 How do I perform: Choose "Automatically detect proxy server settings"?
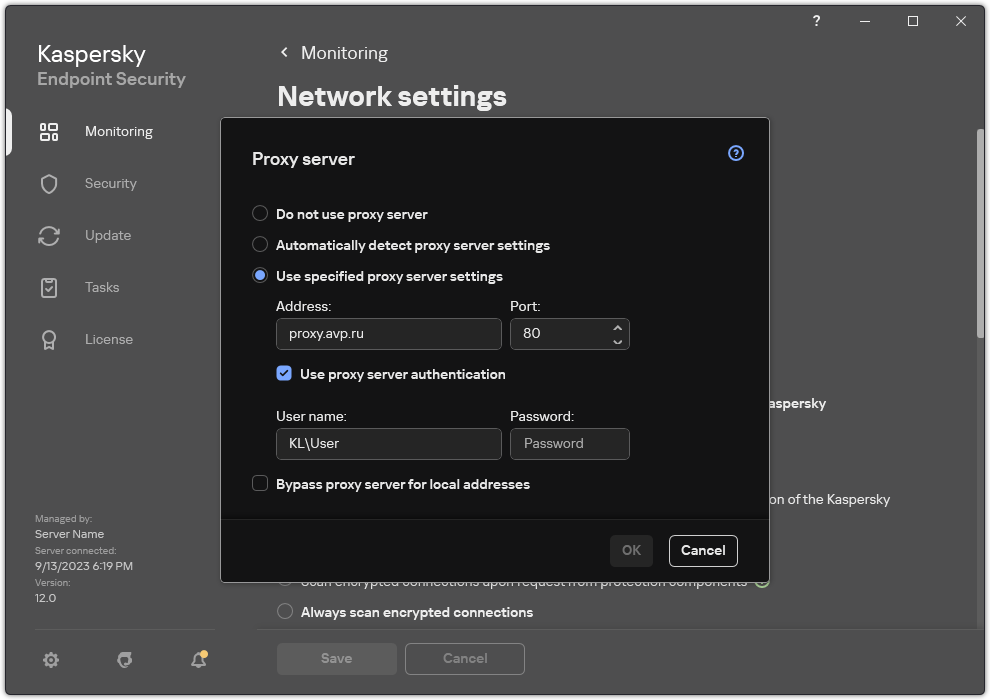tap(260, 245)
